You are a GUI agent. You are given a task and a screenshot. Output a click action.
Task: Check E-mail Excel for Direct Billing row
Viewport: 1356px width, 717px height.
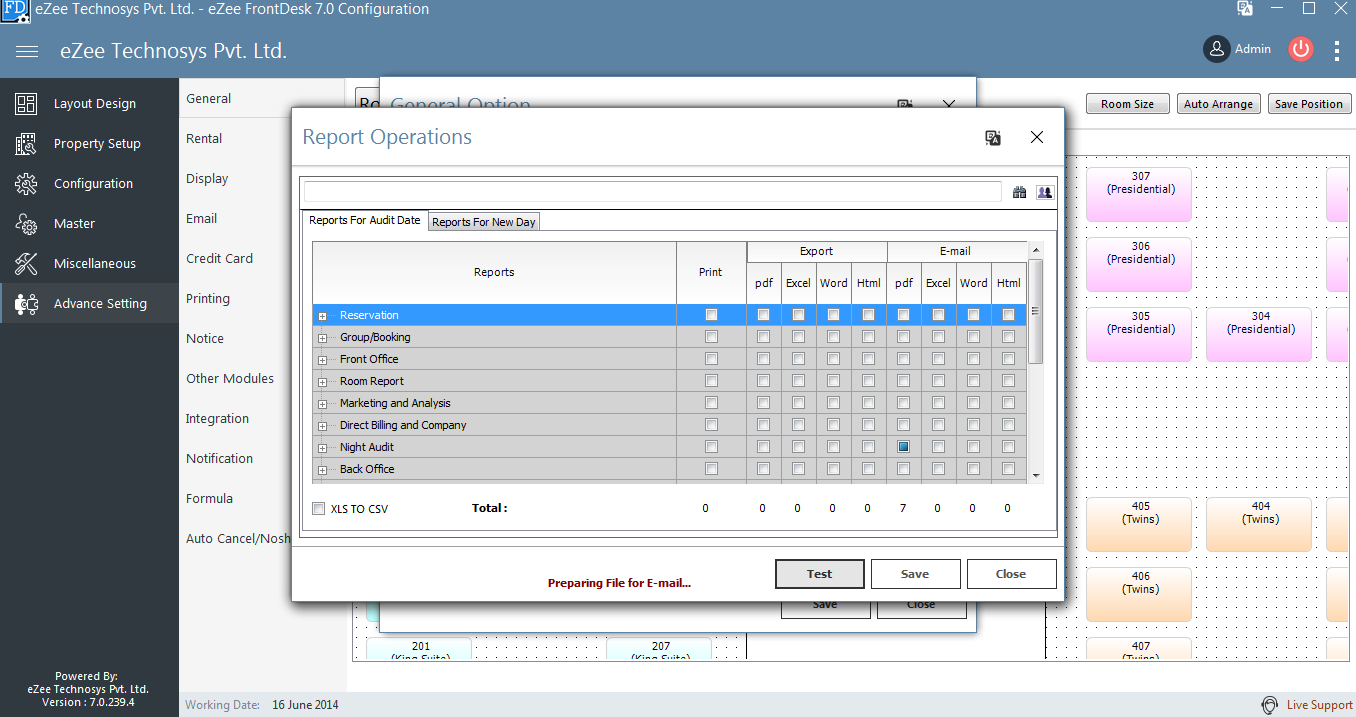(938, 425)
